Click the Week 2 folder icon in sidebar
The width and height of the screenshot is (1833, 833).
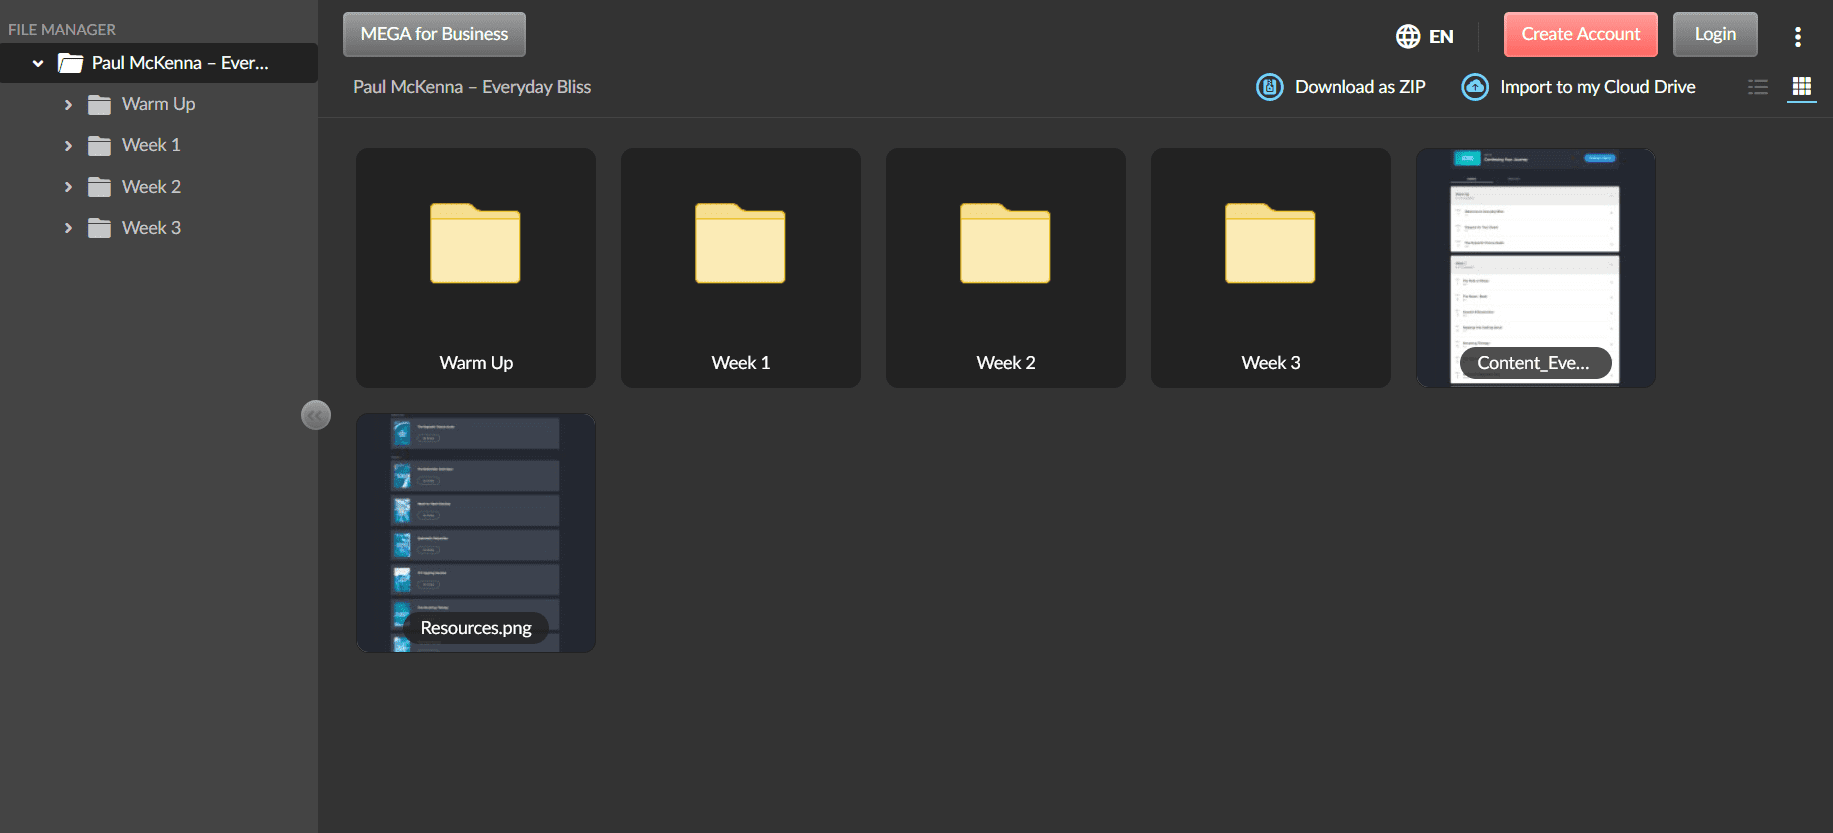tap(99, 187)
